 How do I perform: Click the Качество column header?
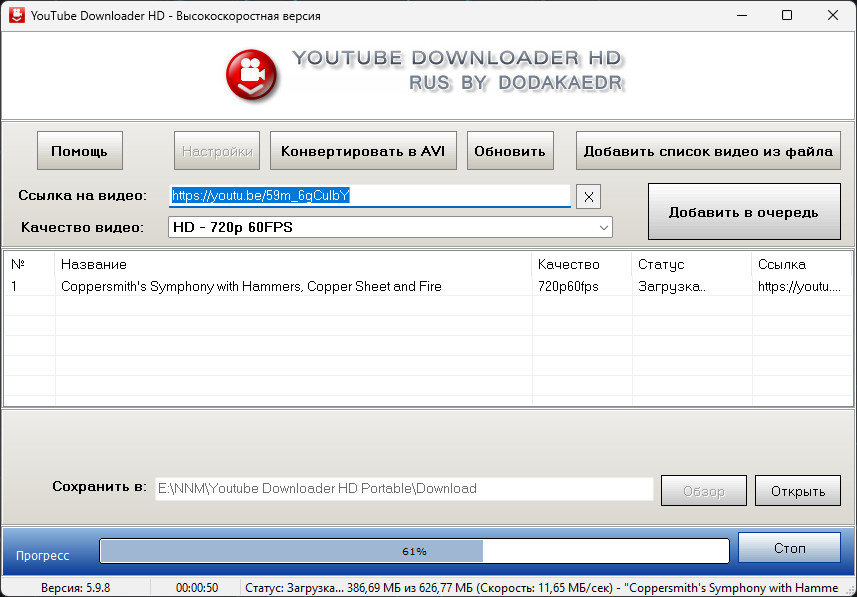[582, 264]
